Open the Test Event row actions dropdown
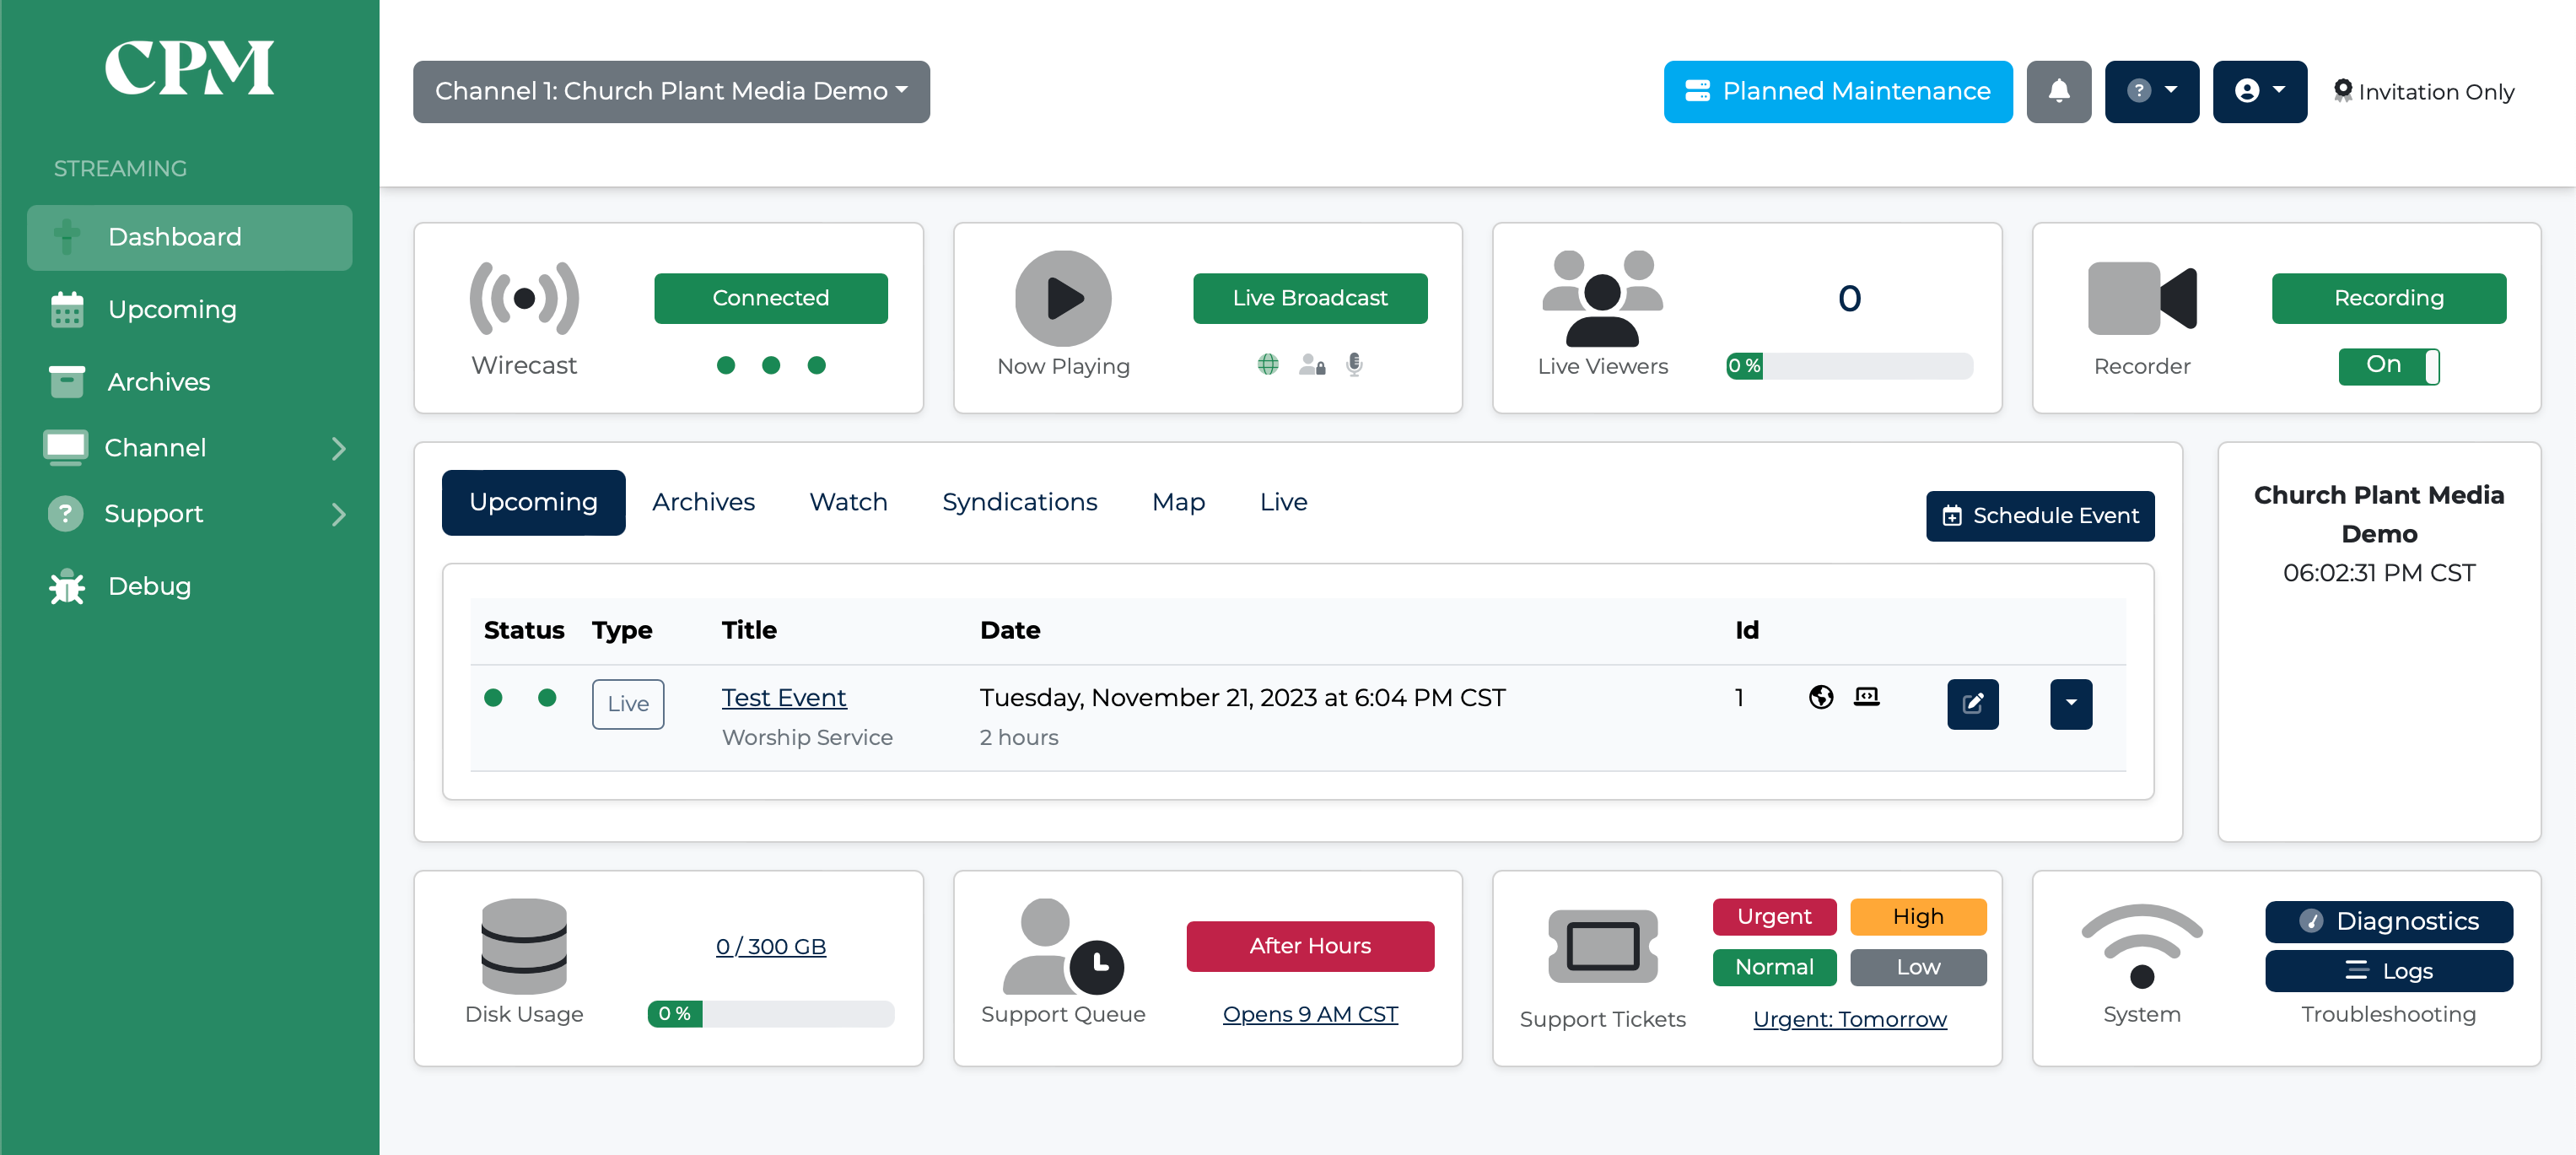 point(2070,704)
